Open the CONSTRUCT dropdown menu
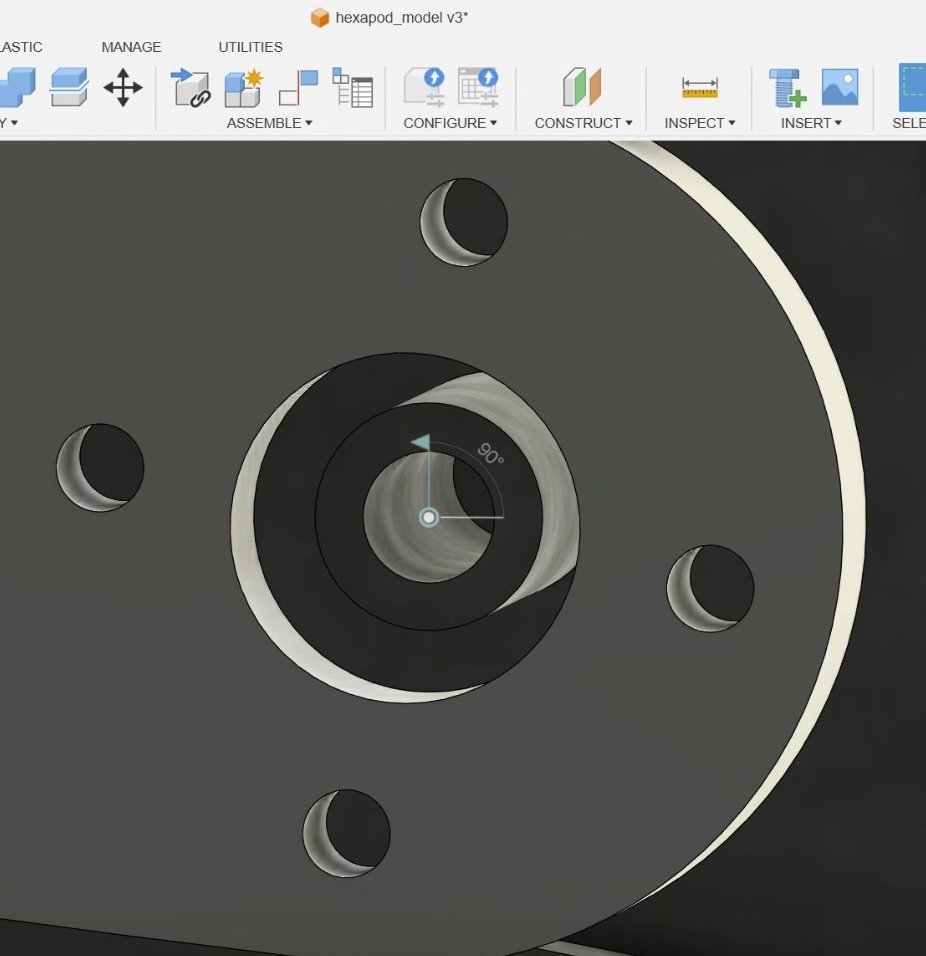 point(583,123)
